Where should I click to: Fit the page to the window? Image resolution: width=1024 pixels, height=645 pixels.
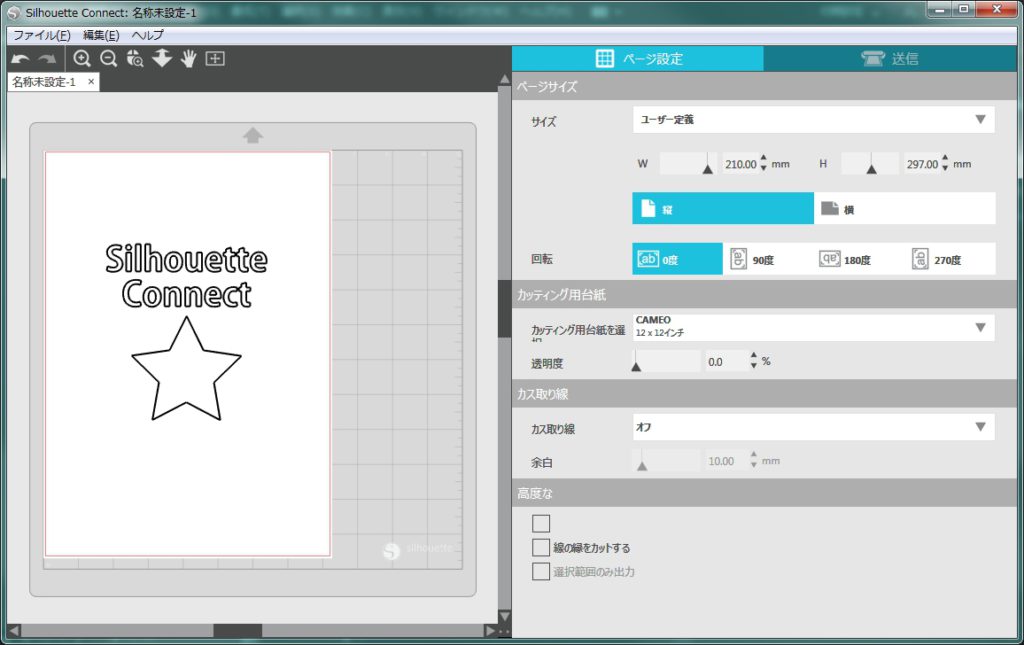(x=215, y=59)
